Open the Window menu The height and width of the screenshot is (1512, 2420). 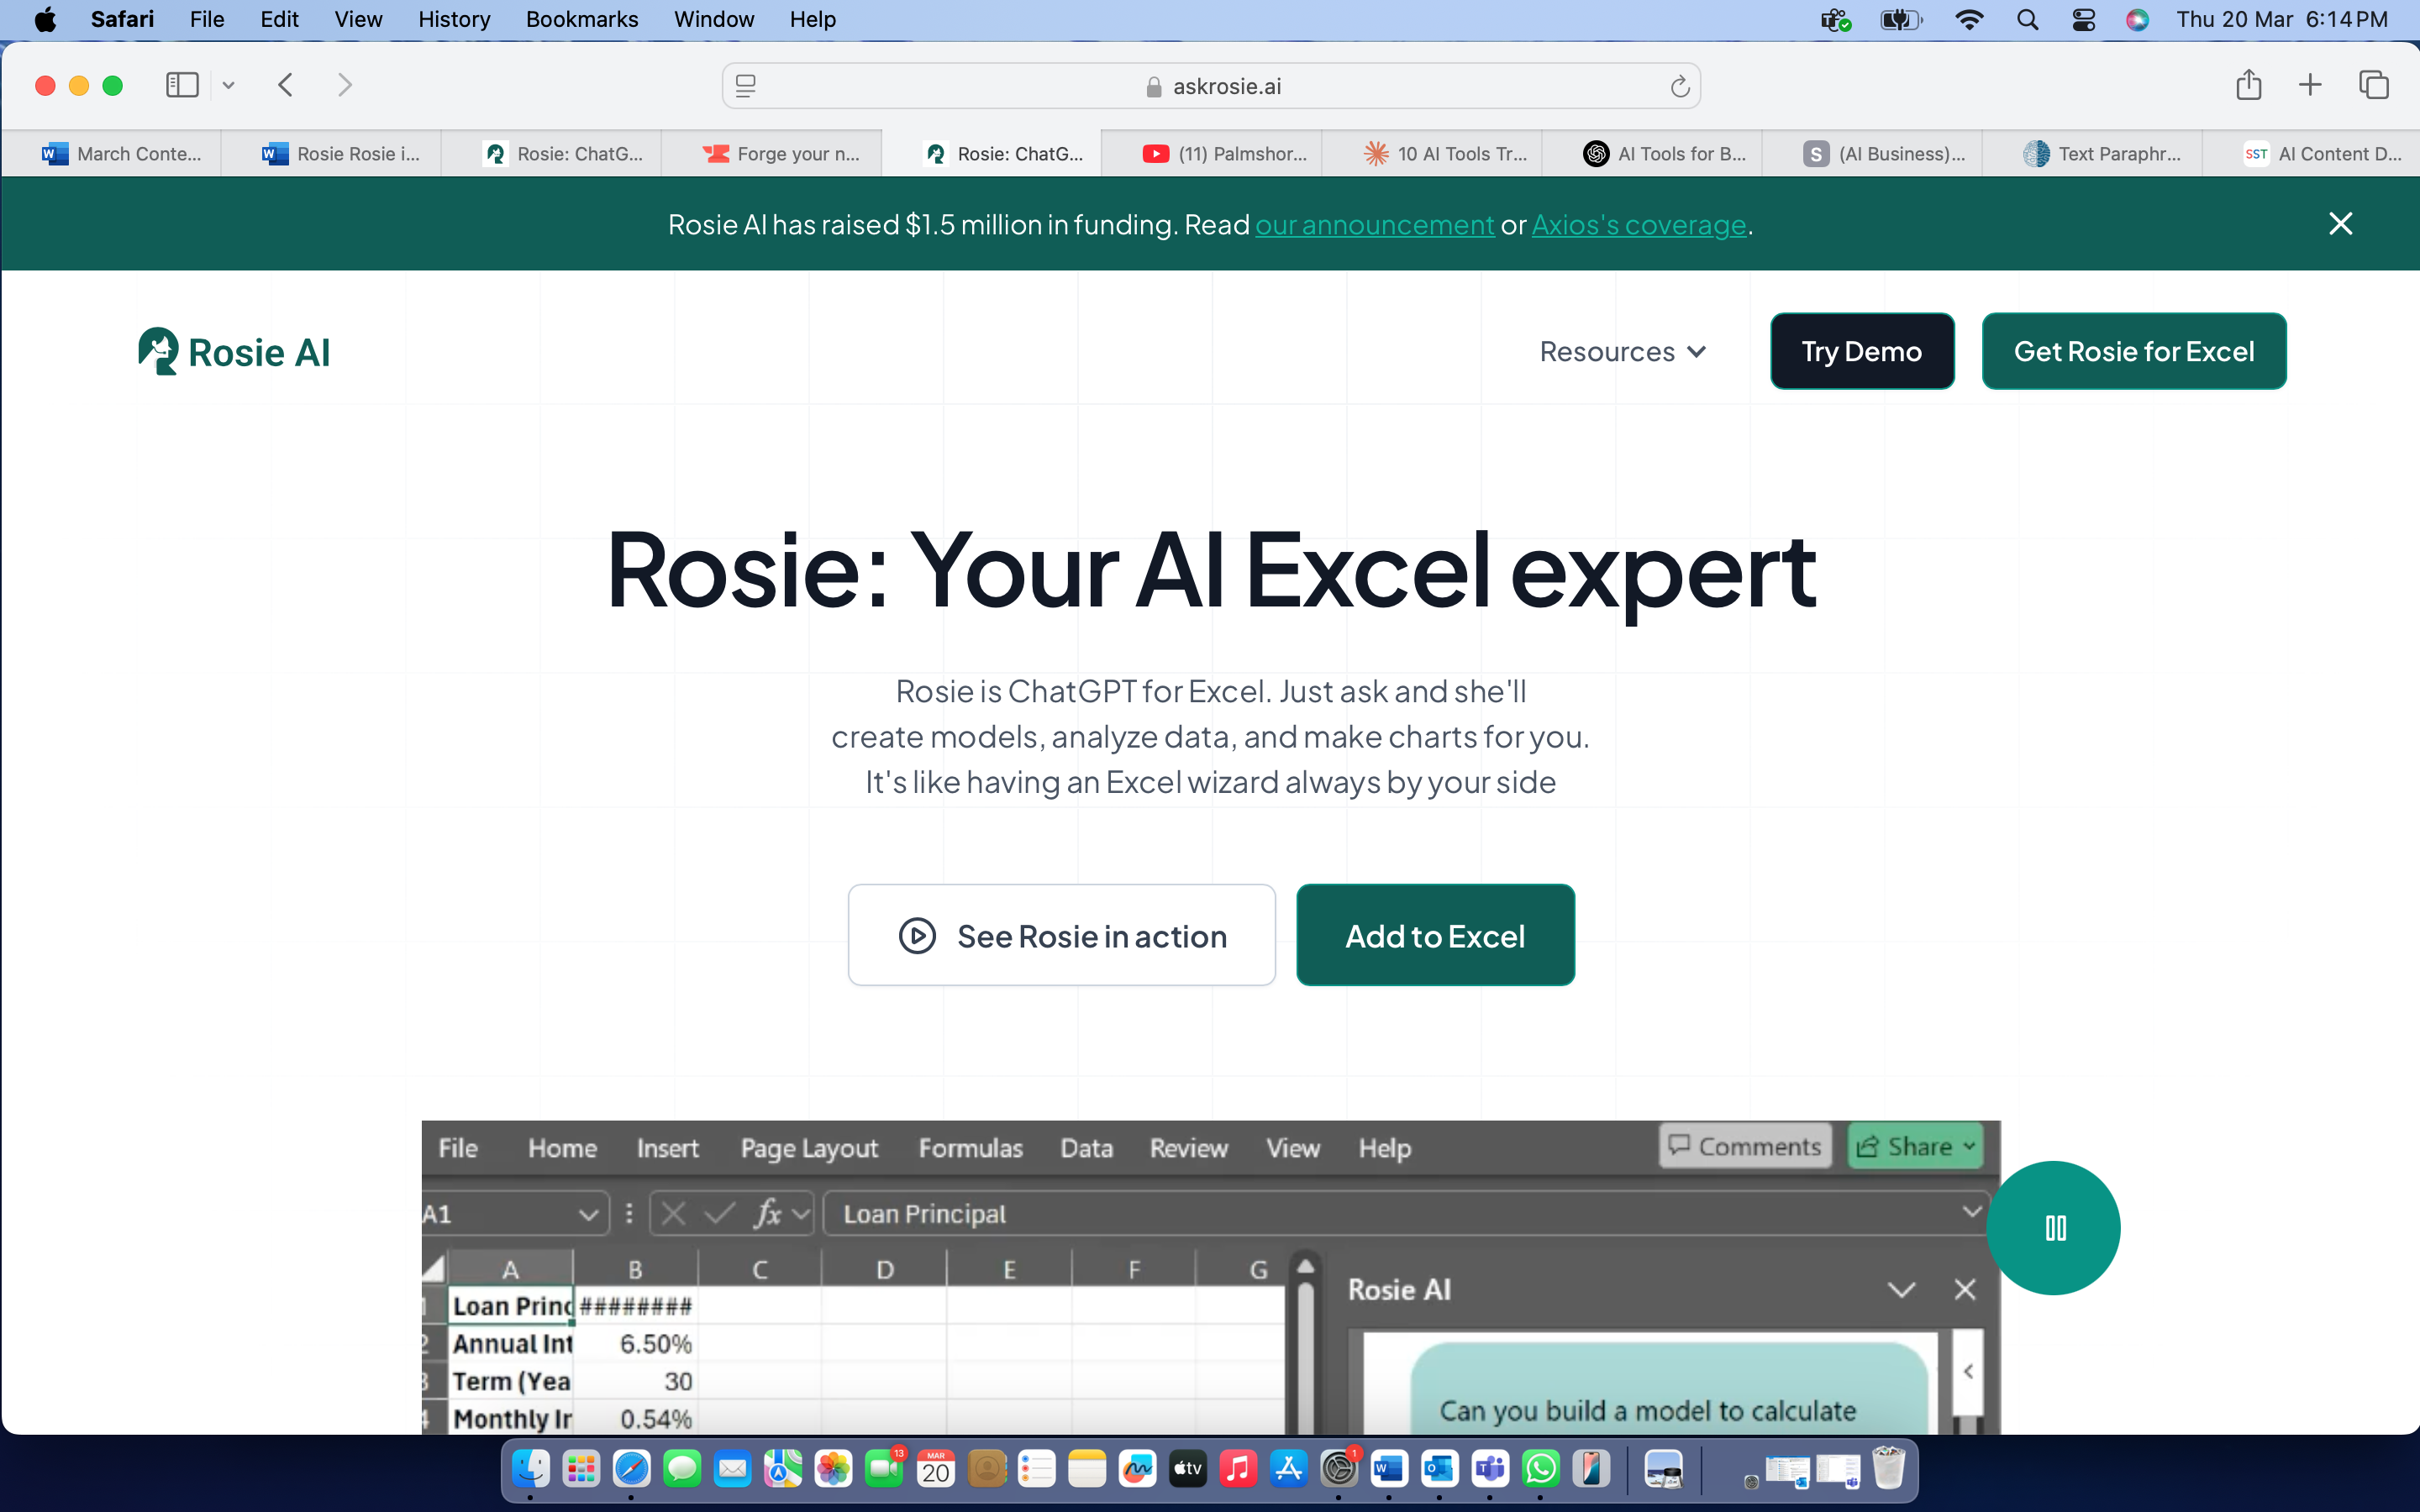pos(713,19)
